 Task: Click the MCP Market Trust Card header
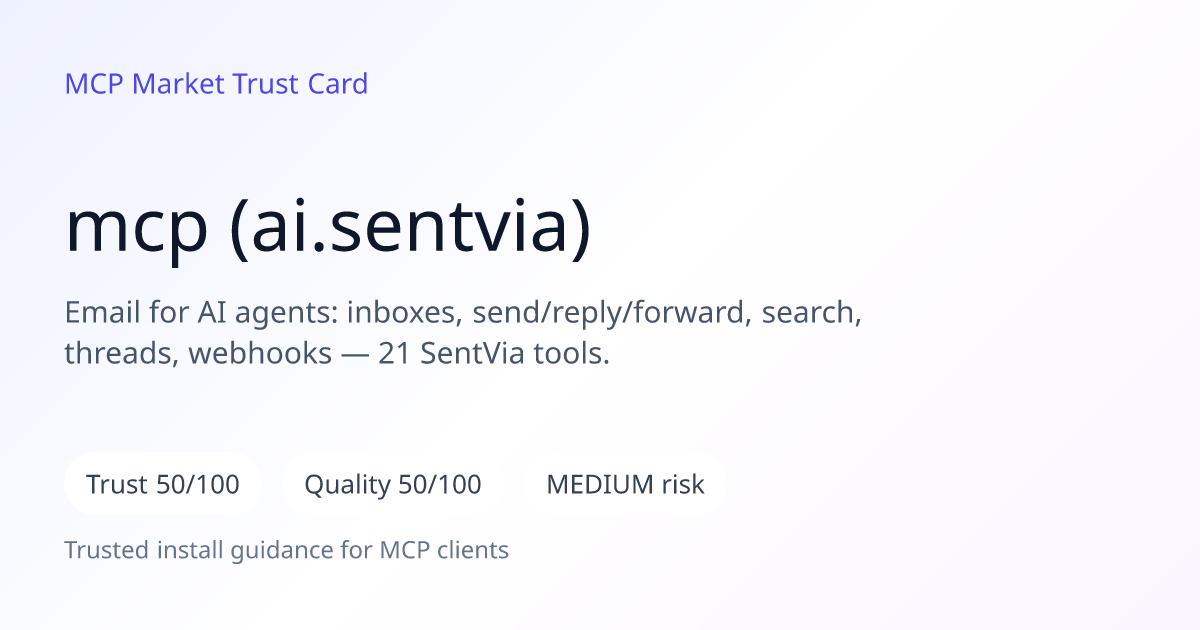point(216,83)
